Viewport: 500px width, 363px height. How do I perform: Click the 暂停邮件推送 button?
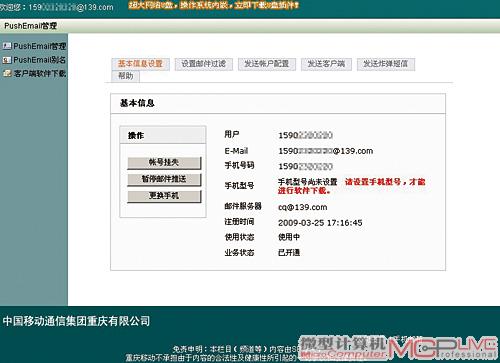(164, 179)
